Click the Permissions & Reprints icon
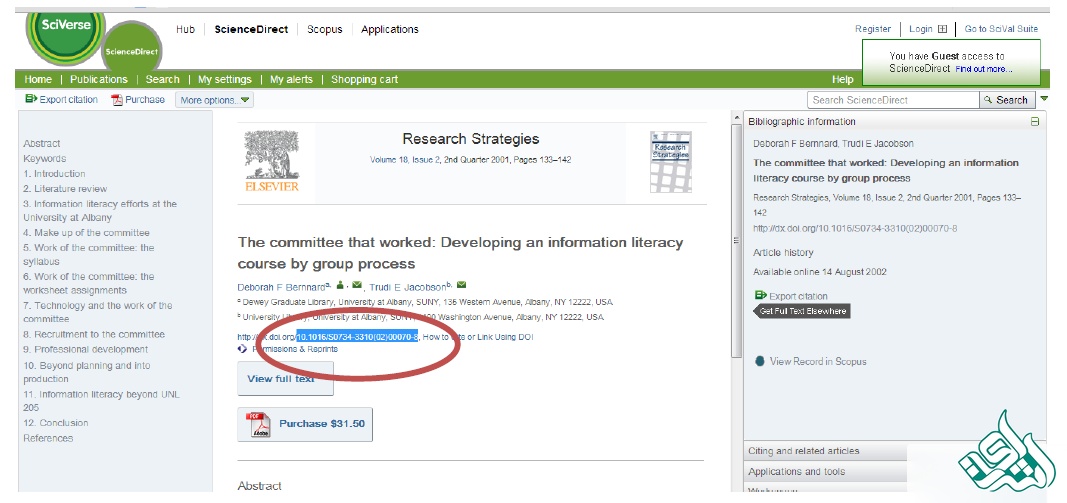 coord(242,348)
